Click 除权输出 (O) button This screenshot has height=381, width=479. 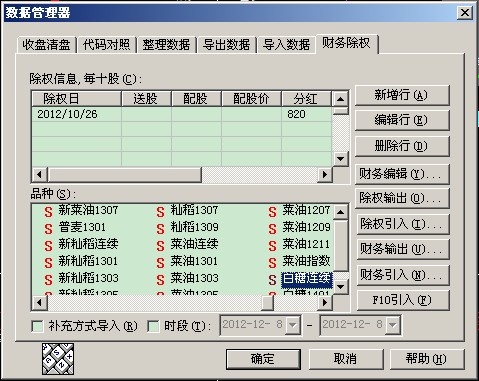(x=402, y=199)
